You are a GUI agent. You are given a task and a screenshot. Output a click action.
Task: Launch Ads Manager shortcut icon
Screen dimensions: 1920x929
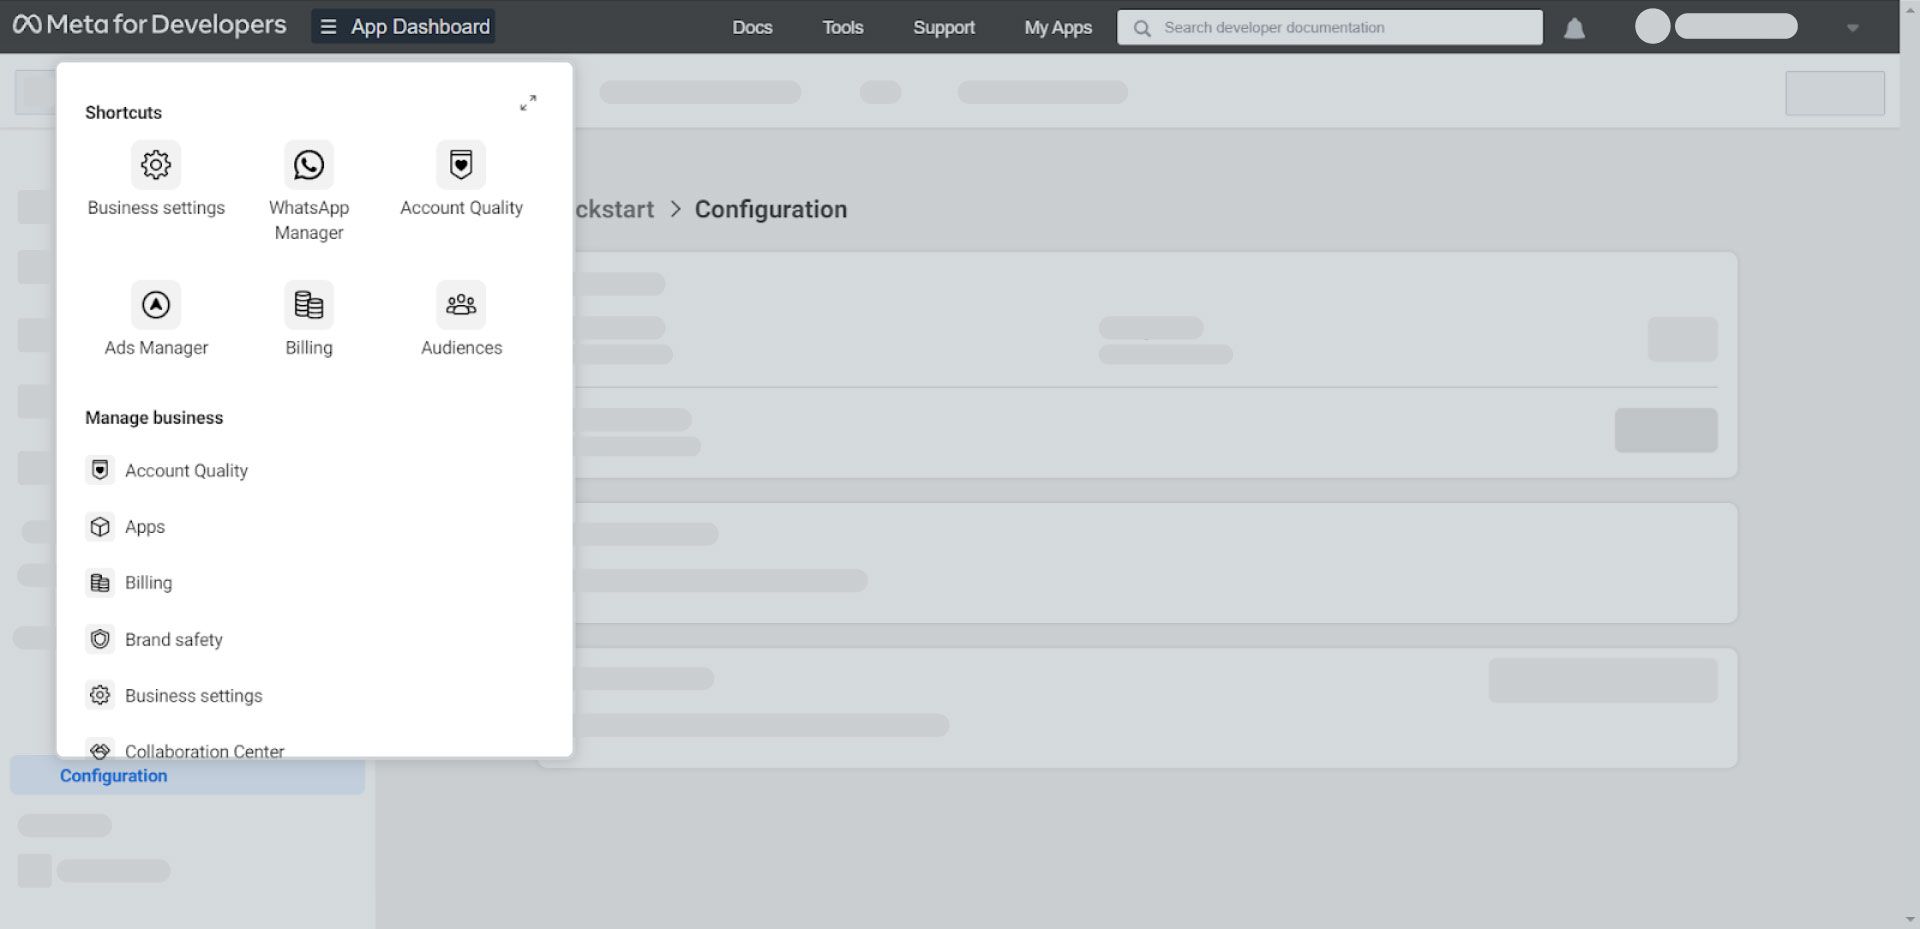(x=156, y=305)
